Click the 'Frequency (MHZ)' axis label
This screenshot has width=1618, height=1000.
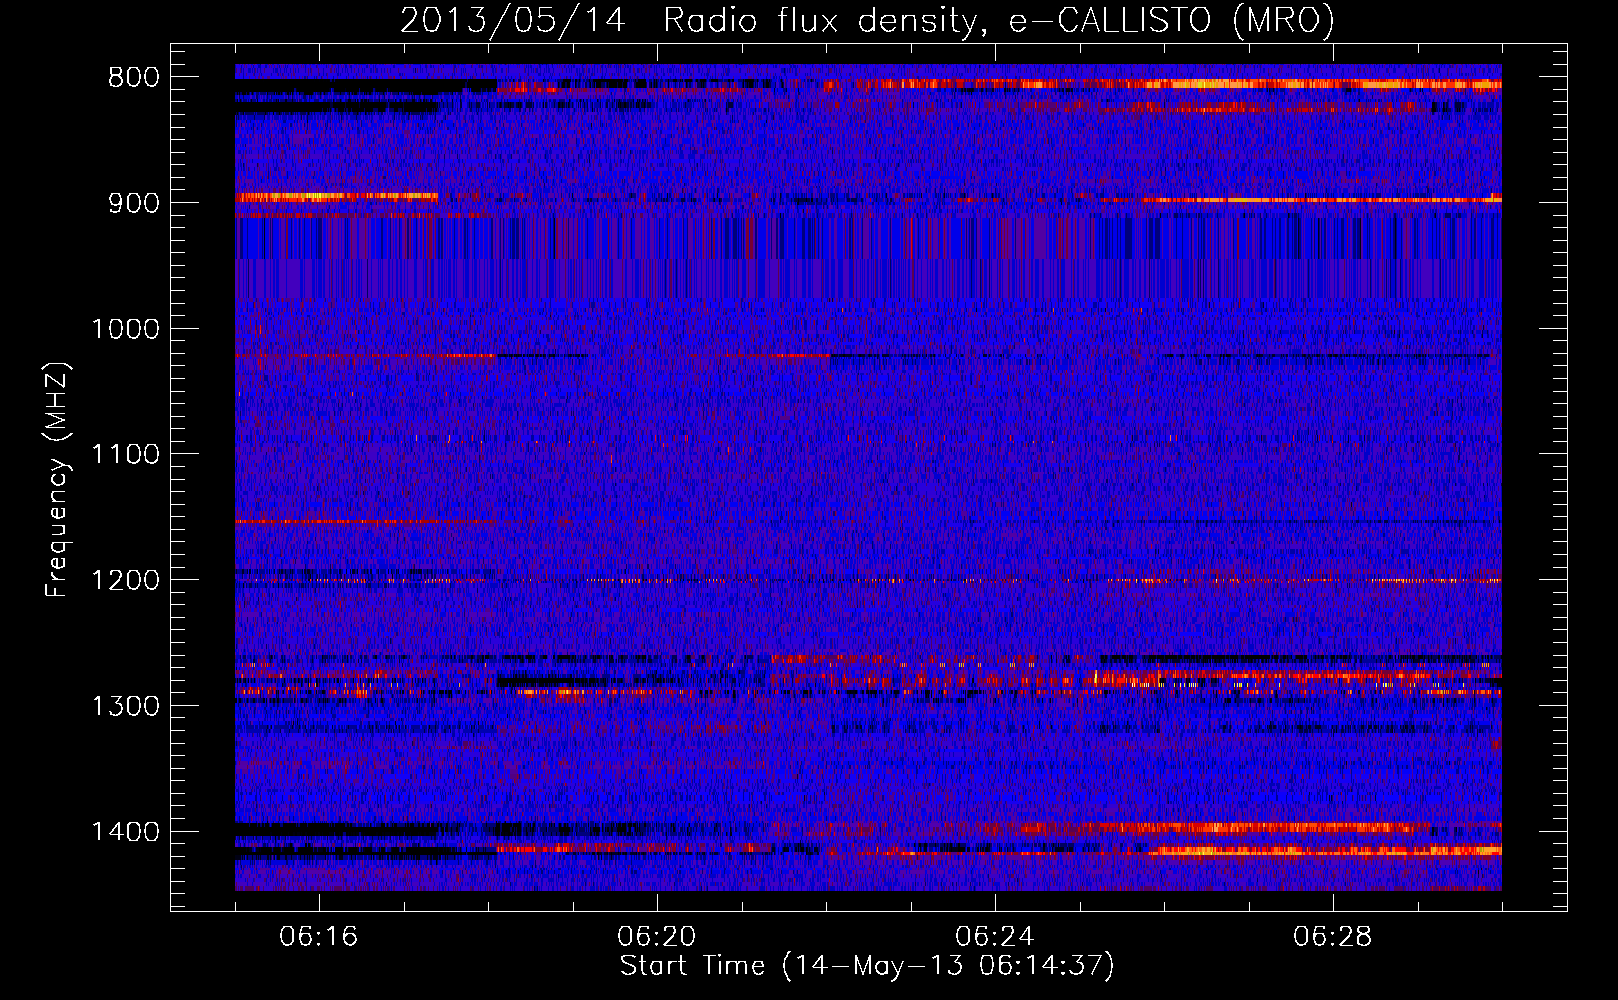point(57,480)
